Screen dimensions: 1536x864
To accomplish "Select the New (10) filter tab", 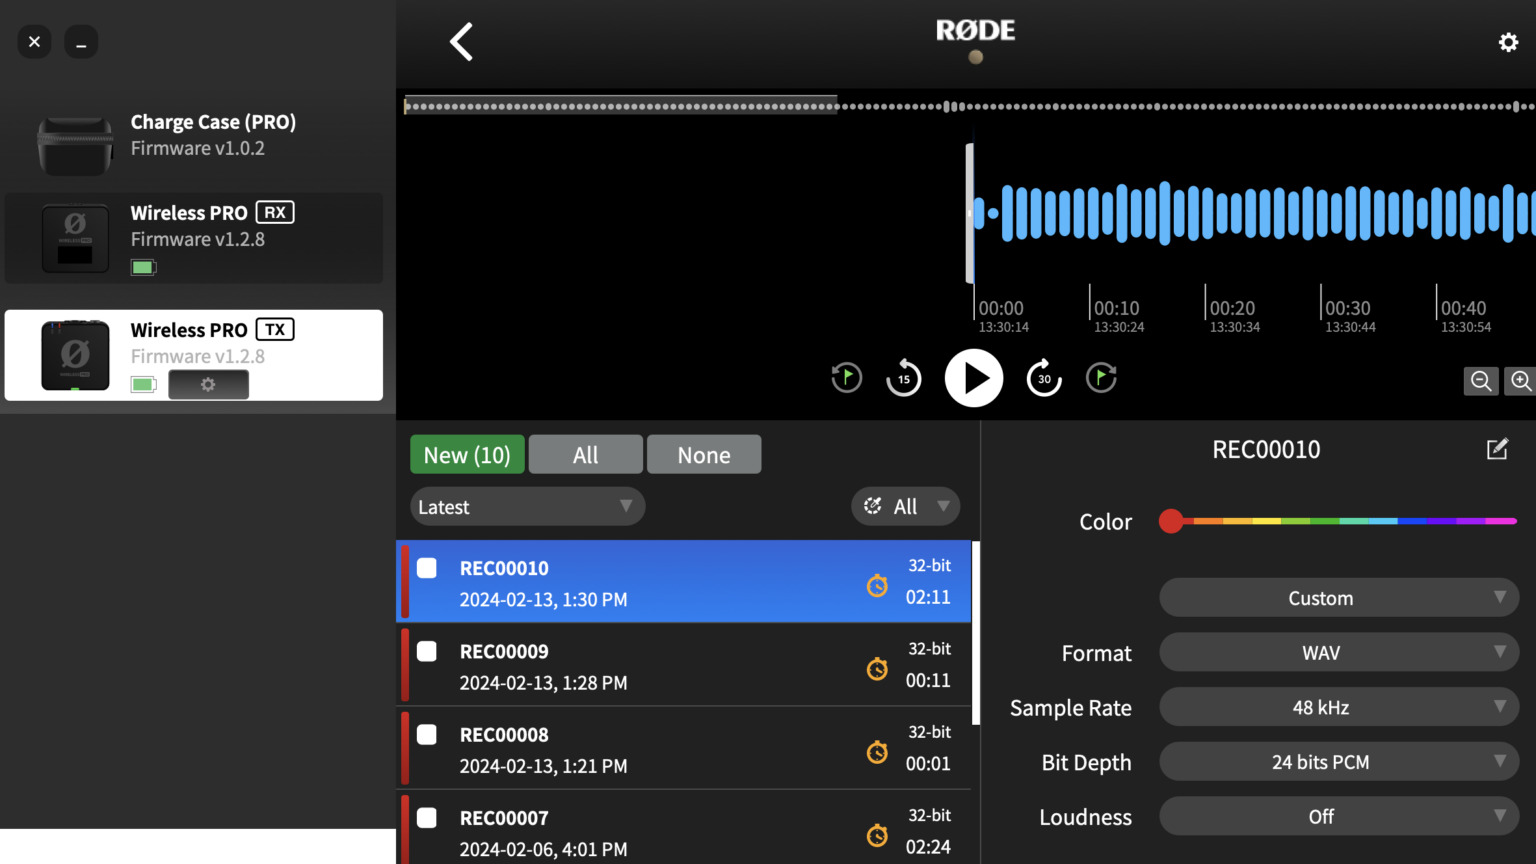I will 467,455.
